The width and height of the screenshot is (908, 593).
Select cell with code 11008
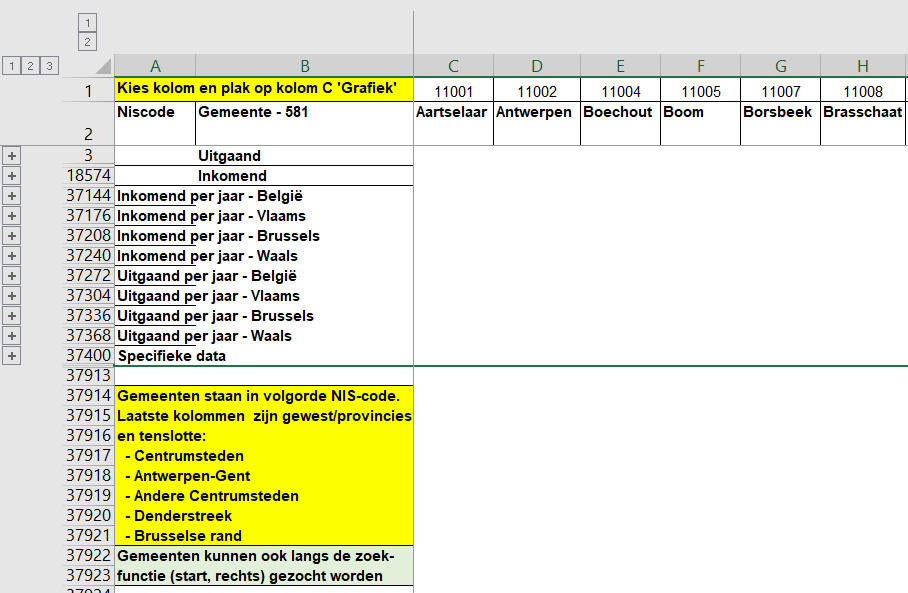point(863,91)
